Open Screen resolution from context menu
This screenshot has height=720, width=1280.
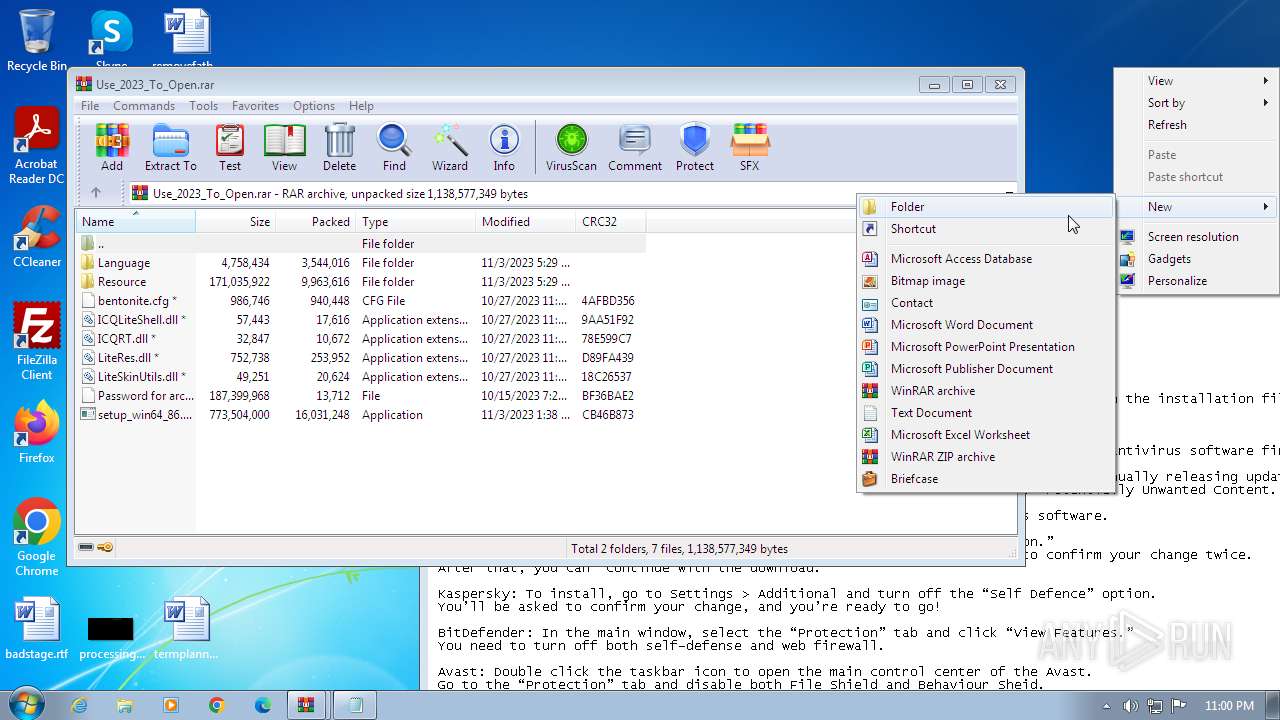(x=1196, y=237)
